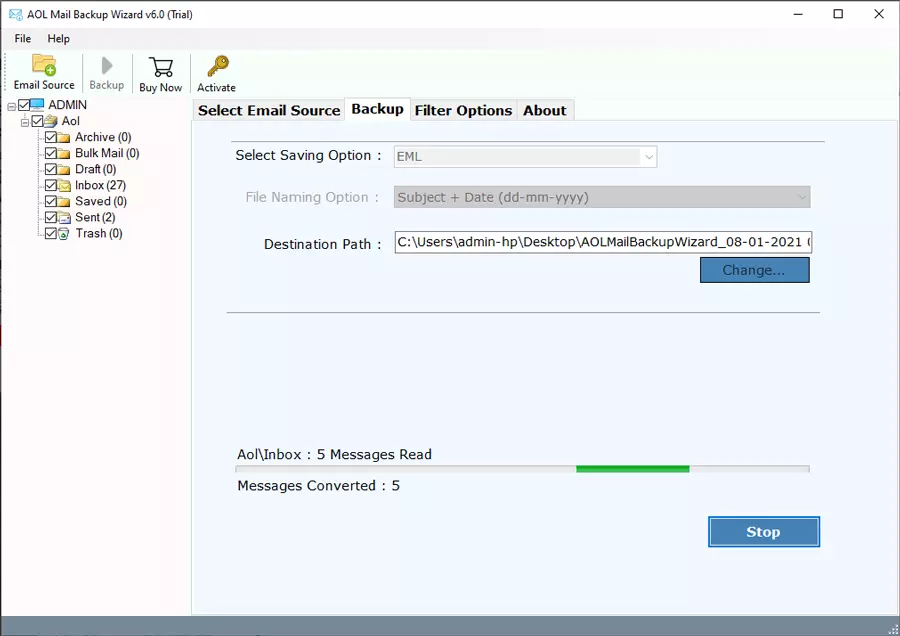This screenshot has height=636, width=900.
Task: Click the Trash recycle bin icon
Action: (64, 234)
